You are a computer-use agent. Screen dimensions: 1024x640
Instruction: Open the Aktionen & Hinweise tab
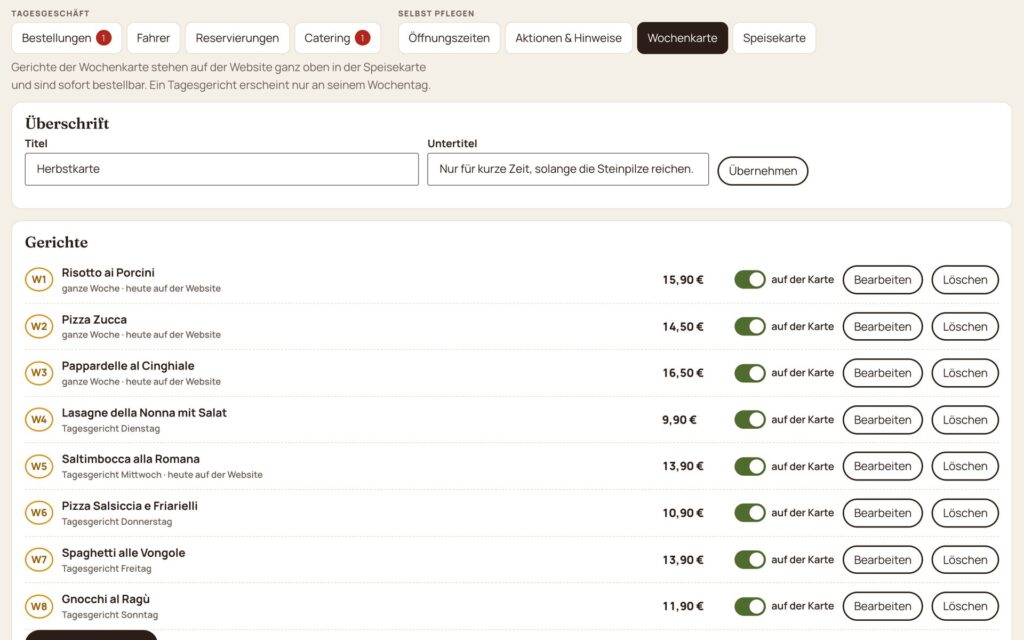coord(568,38)
